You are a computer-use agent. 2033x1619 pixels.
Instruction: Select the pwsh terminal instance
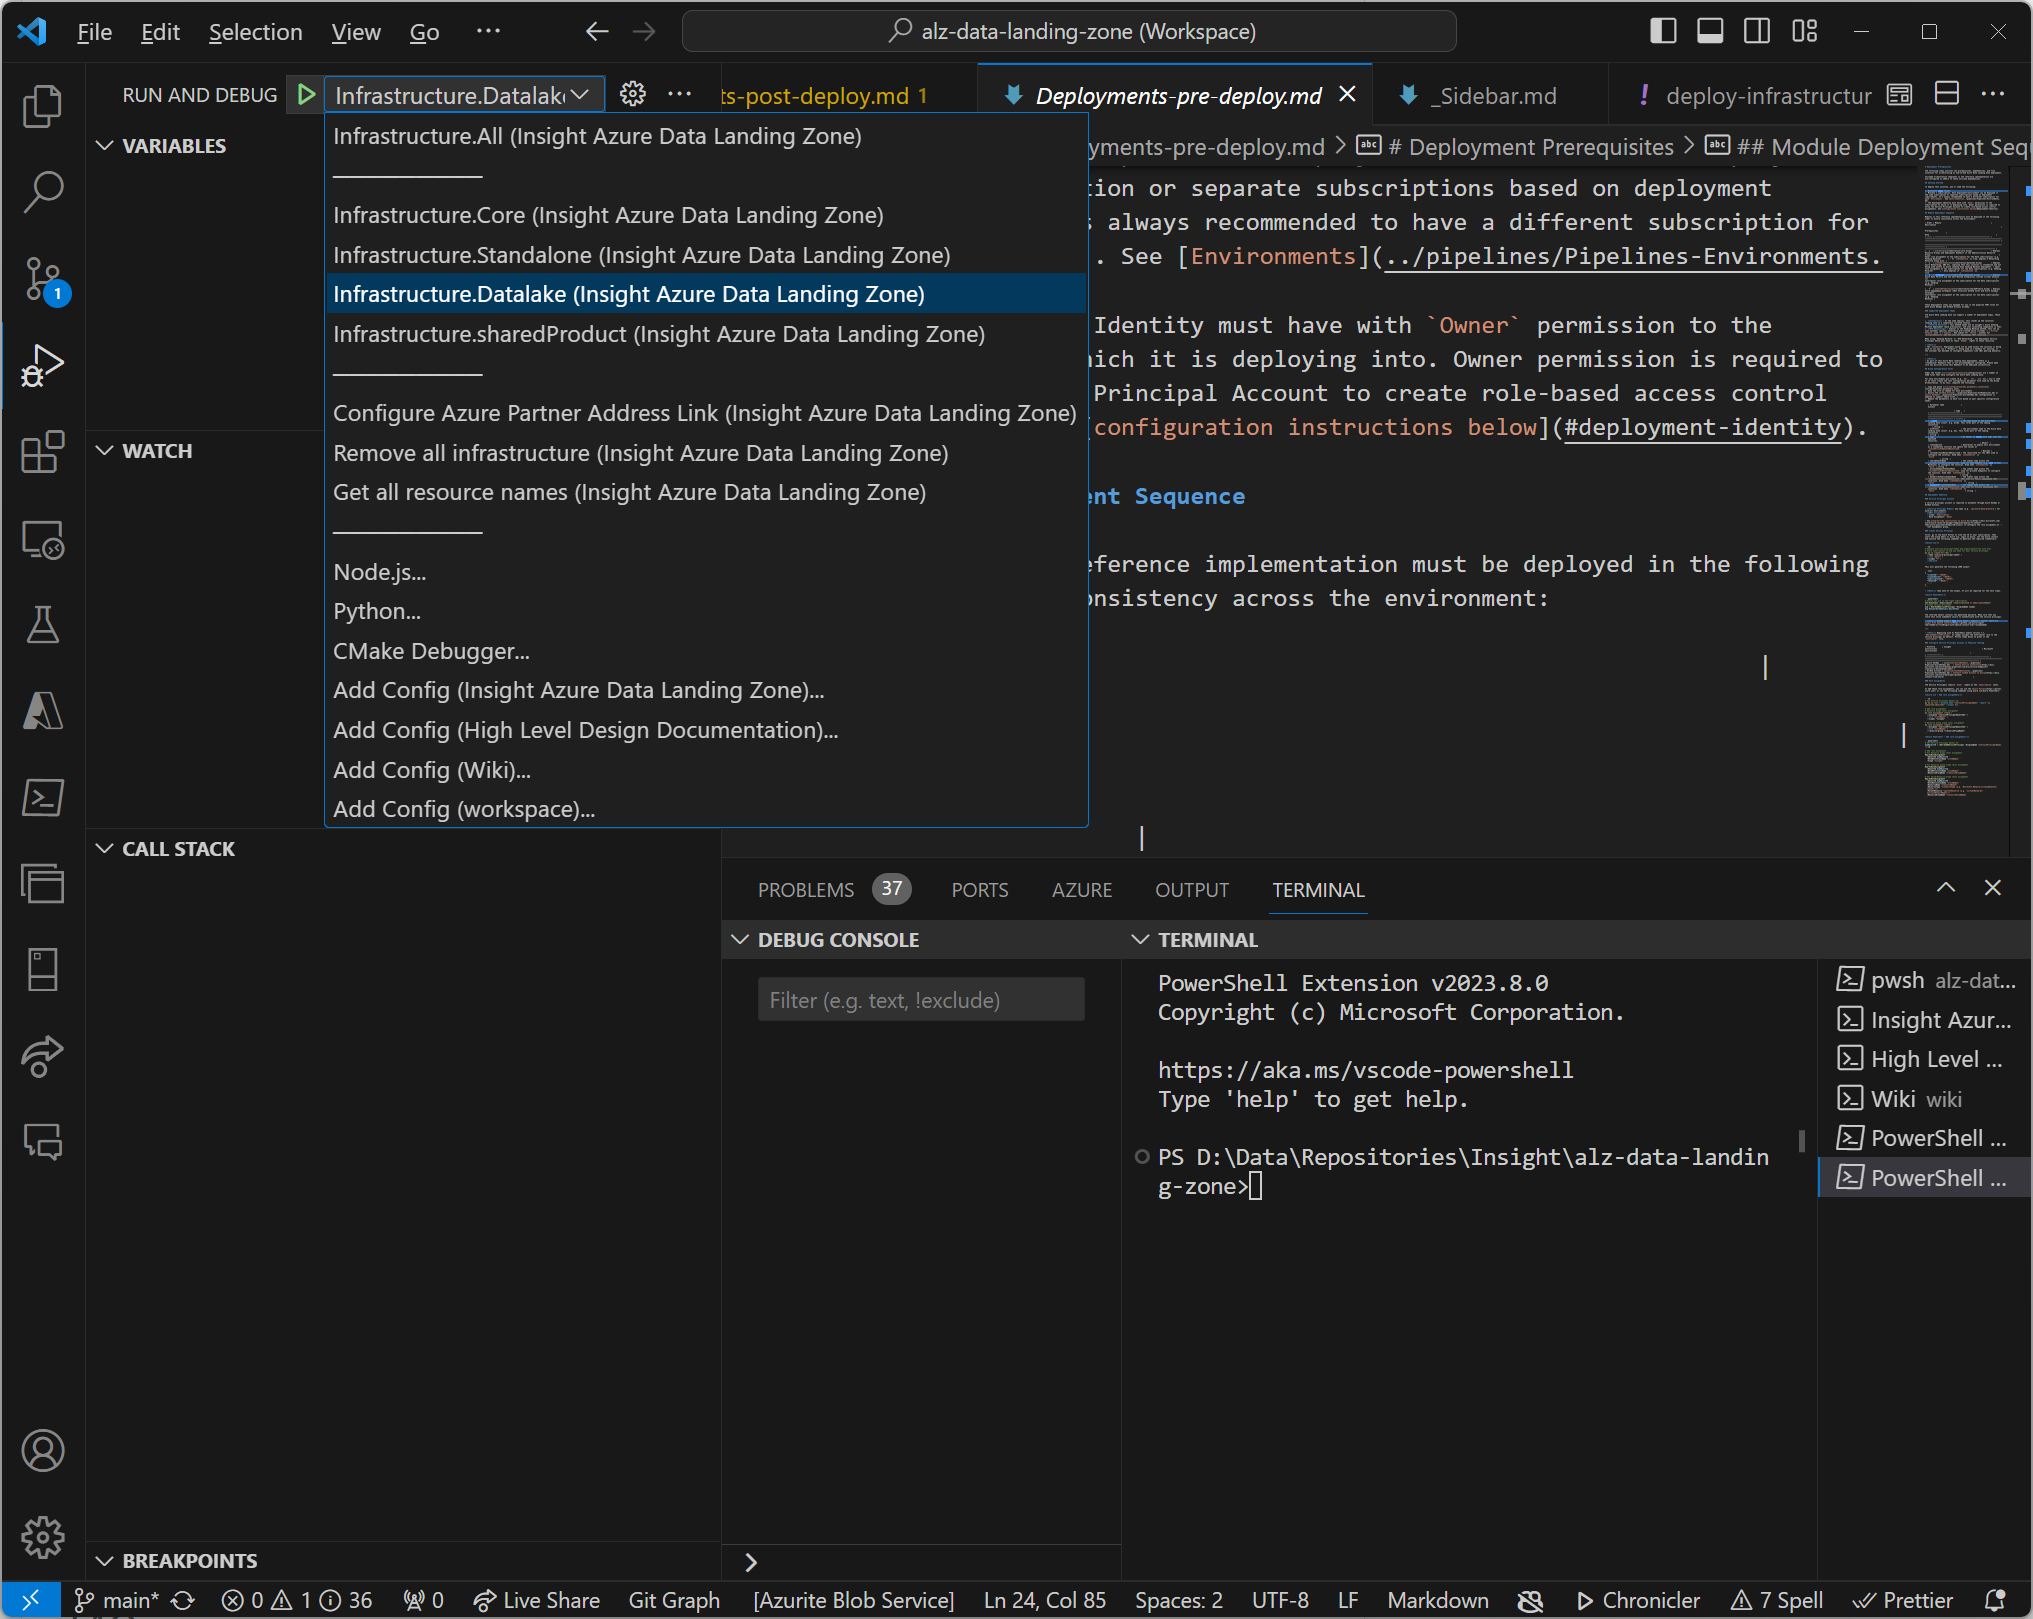[x=1925, y=981]
